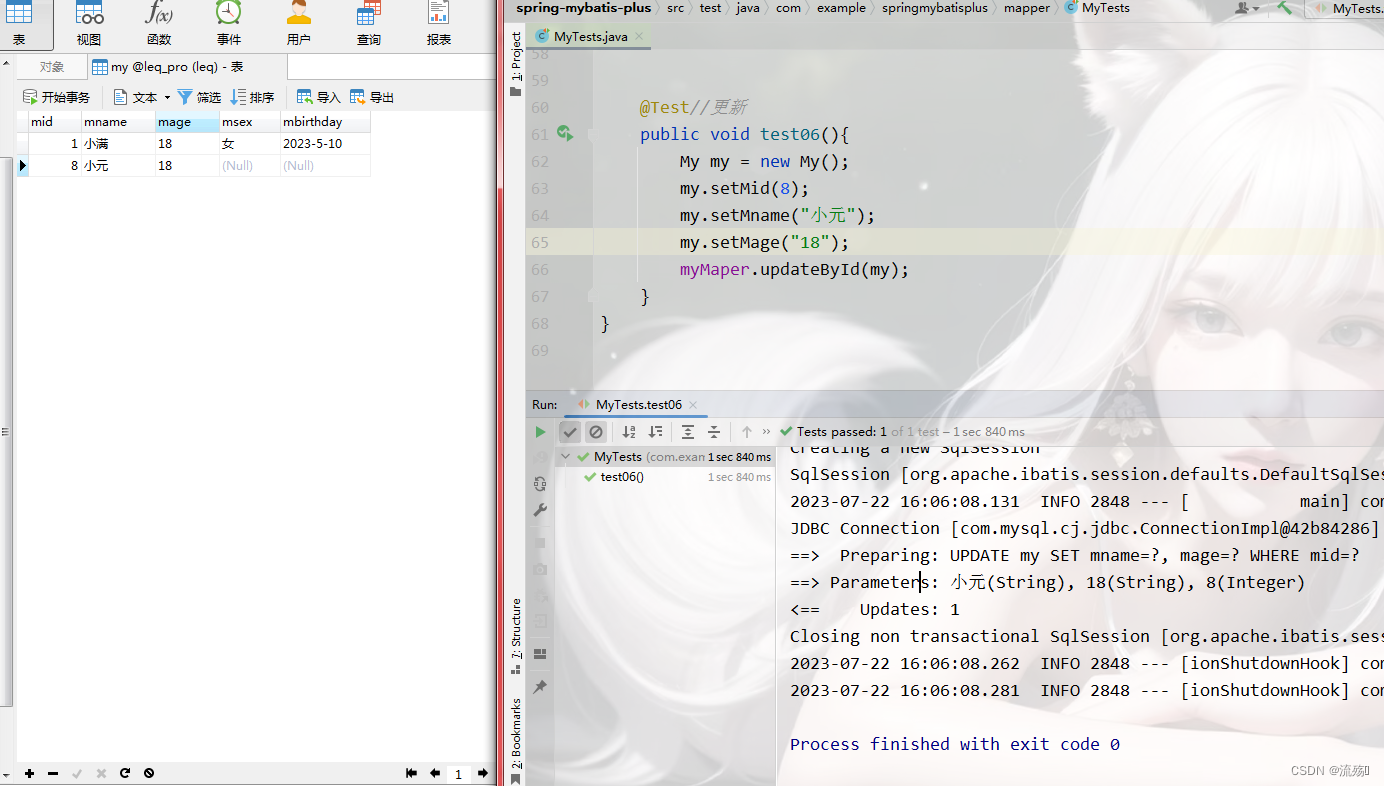Viewport: 1384px width, 786px height.
Task: Refresh the data grid with the refresh icon
Action: coord(124,773)
